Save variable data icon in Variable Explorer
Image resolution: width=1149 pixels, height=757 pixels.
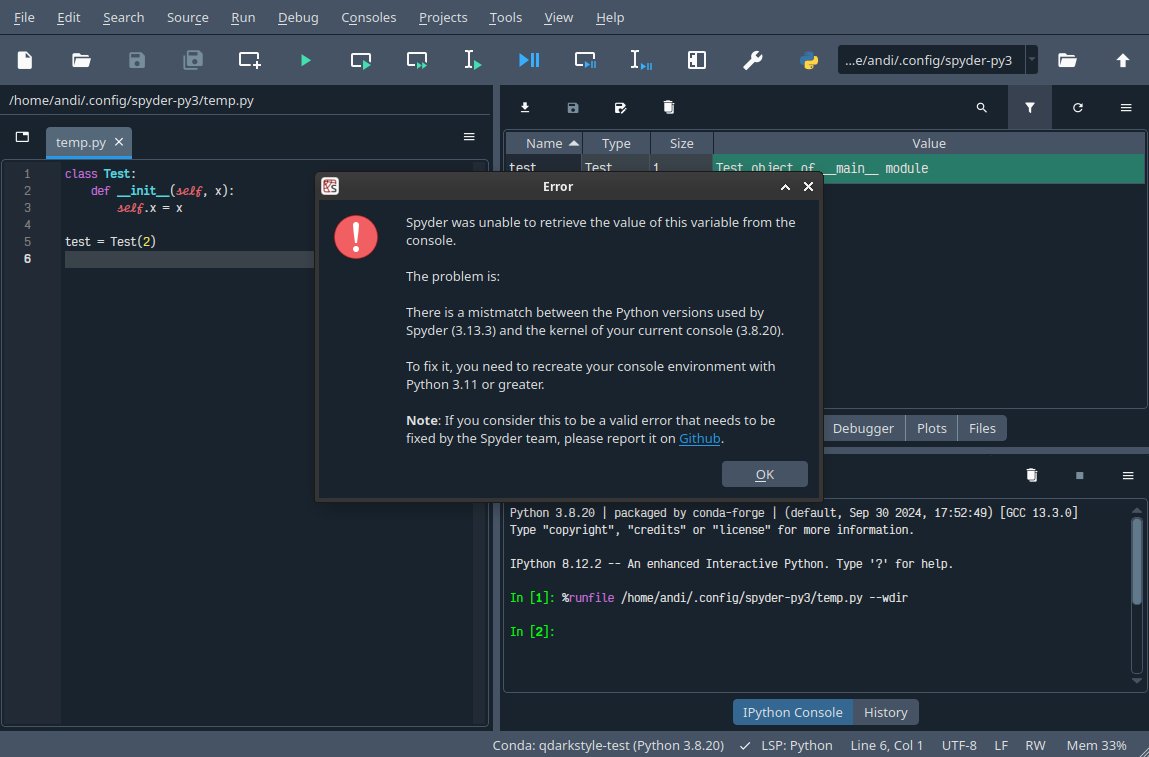[573, 108]
